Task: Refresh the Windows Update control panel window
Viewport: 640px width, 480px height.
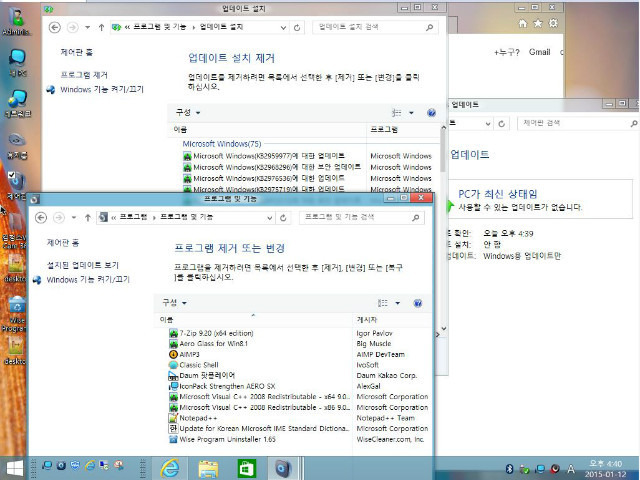Action: [x=502, y=124]
